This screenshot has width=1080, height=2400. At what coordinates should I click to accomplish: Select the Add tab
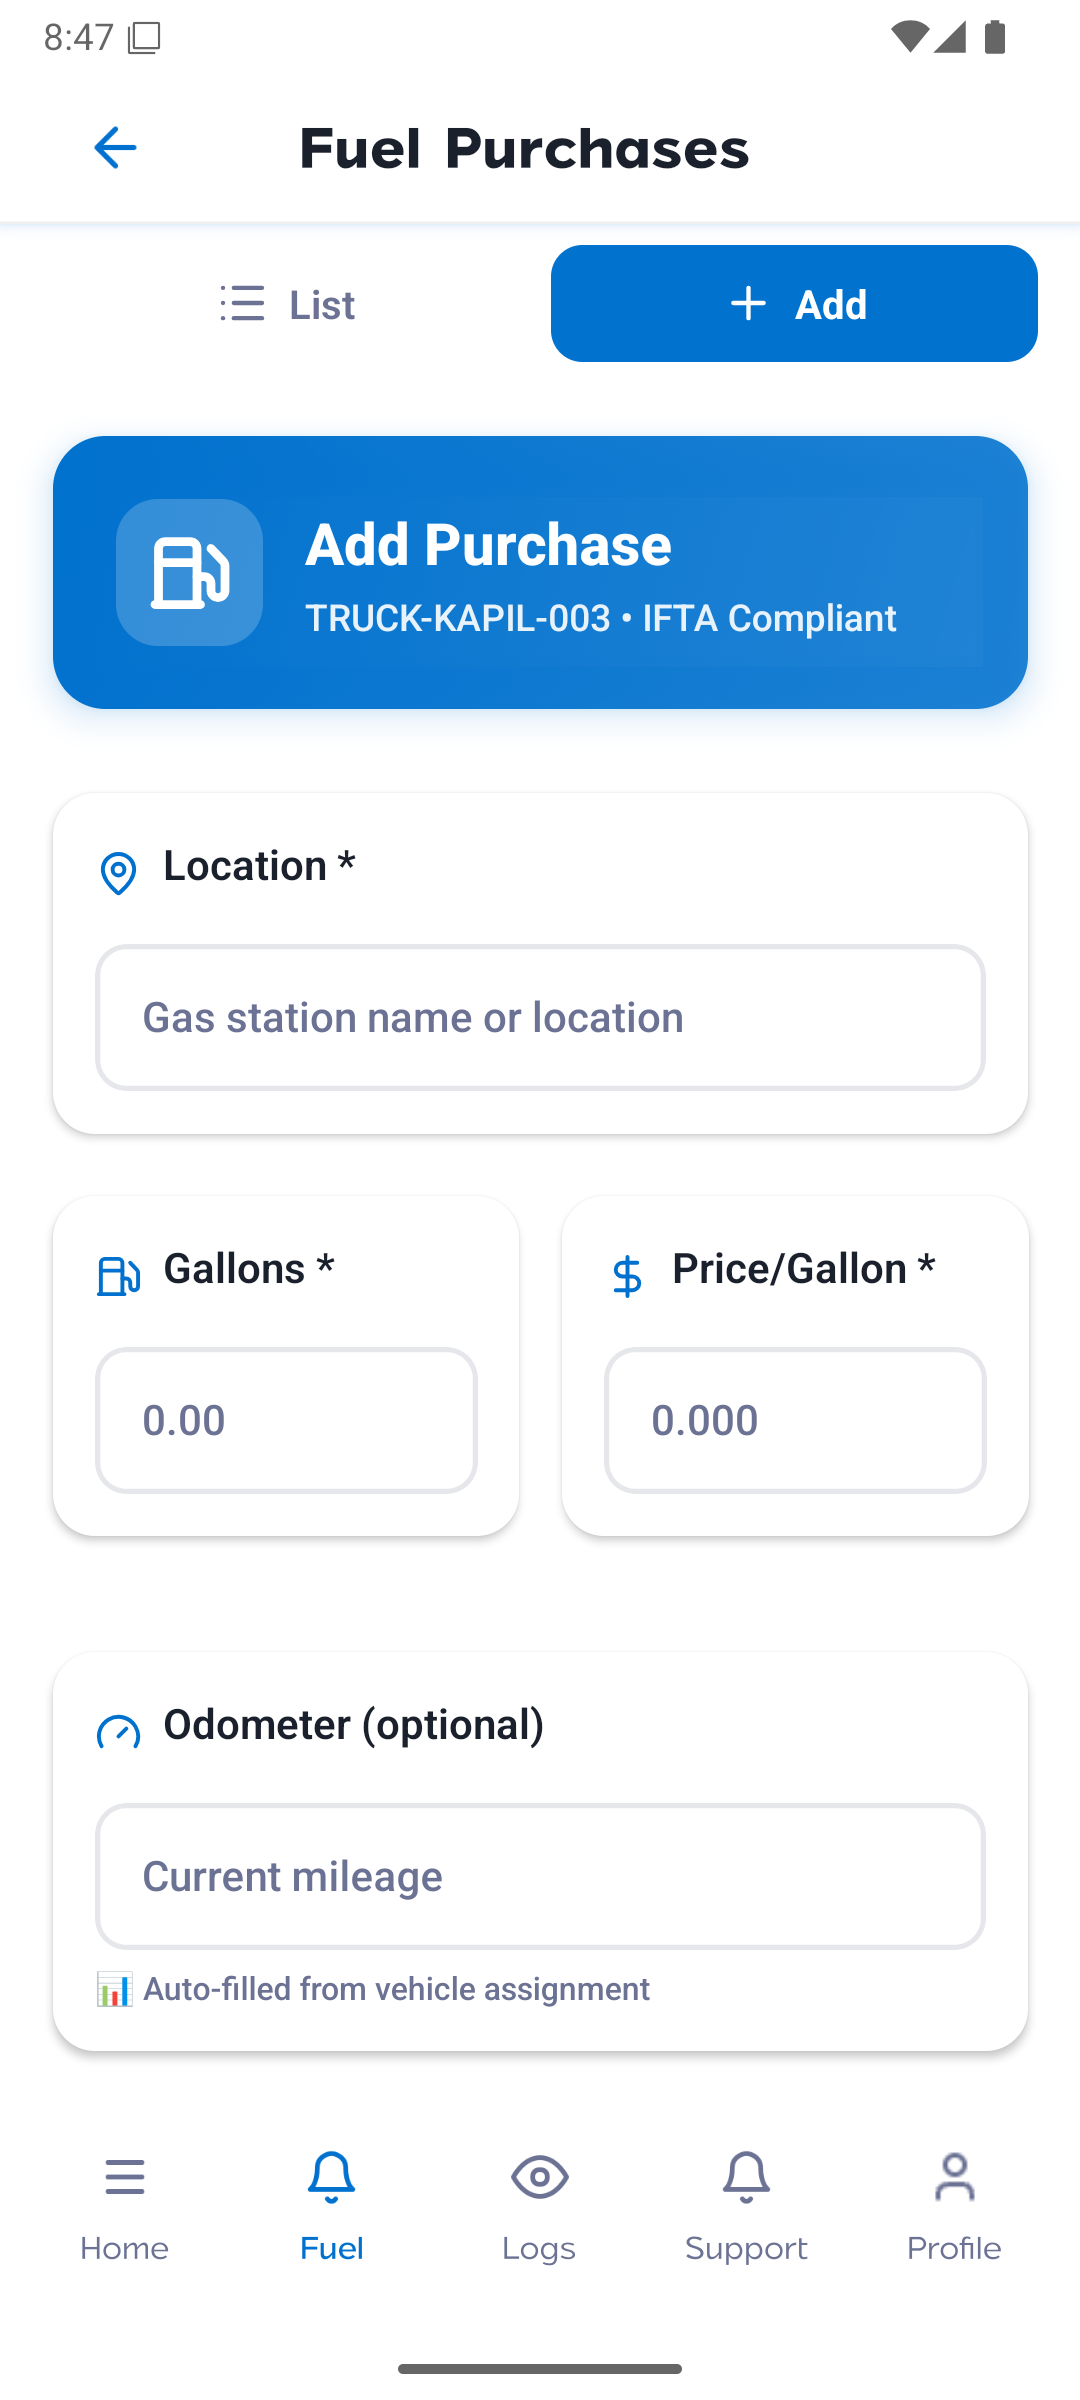(794, 304)
